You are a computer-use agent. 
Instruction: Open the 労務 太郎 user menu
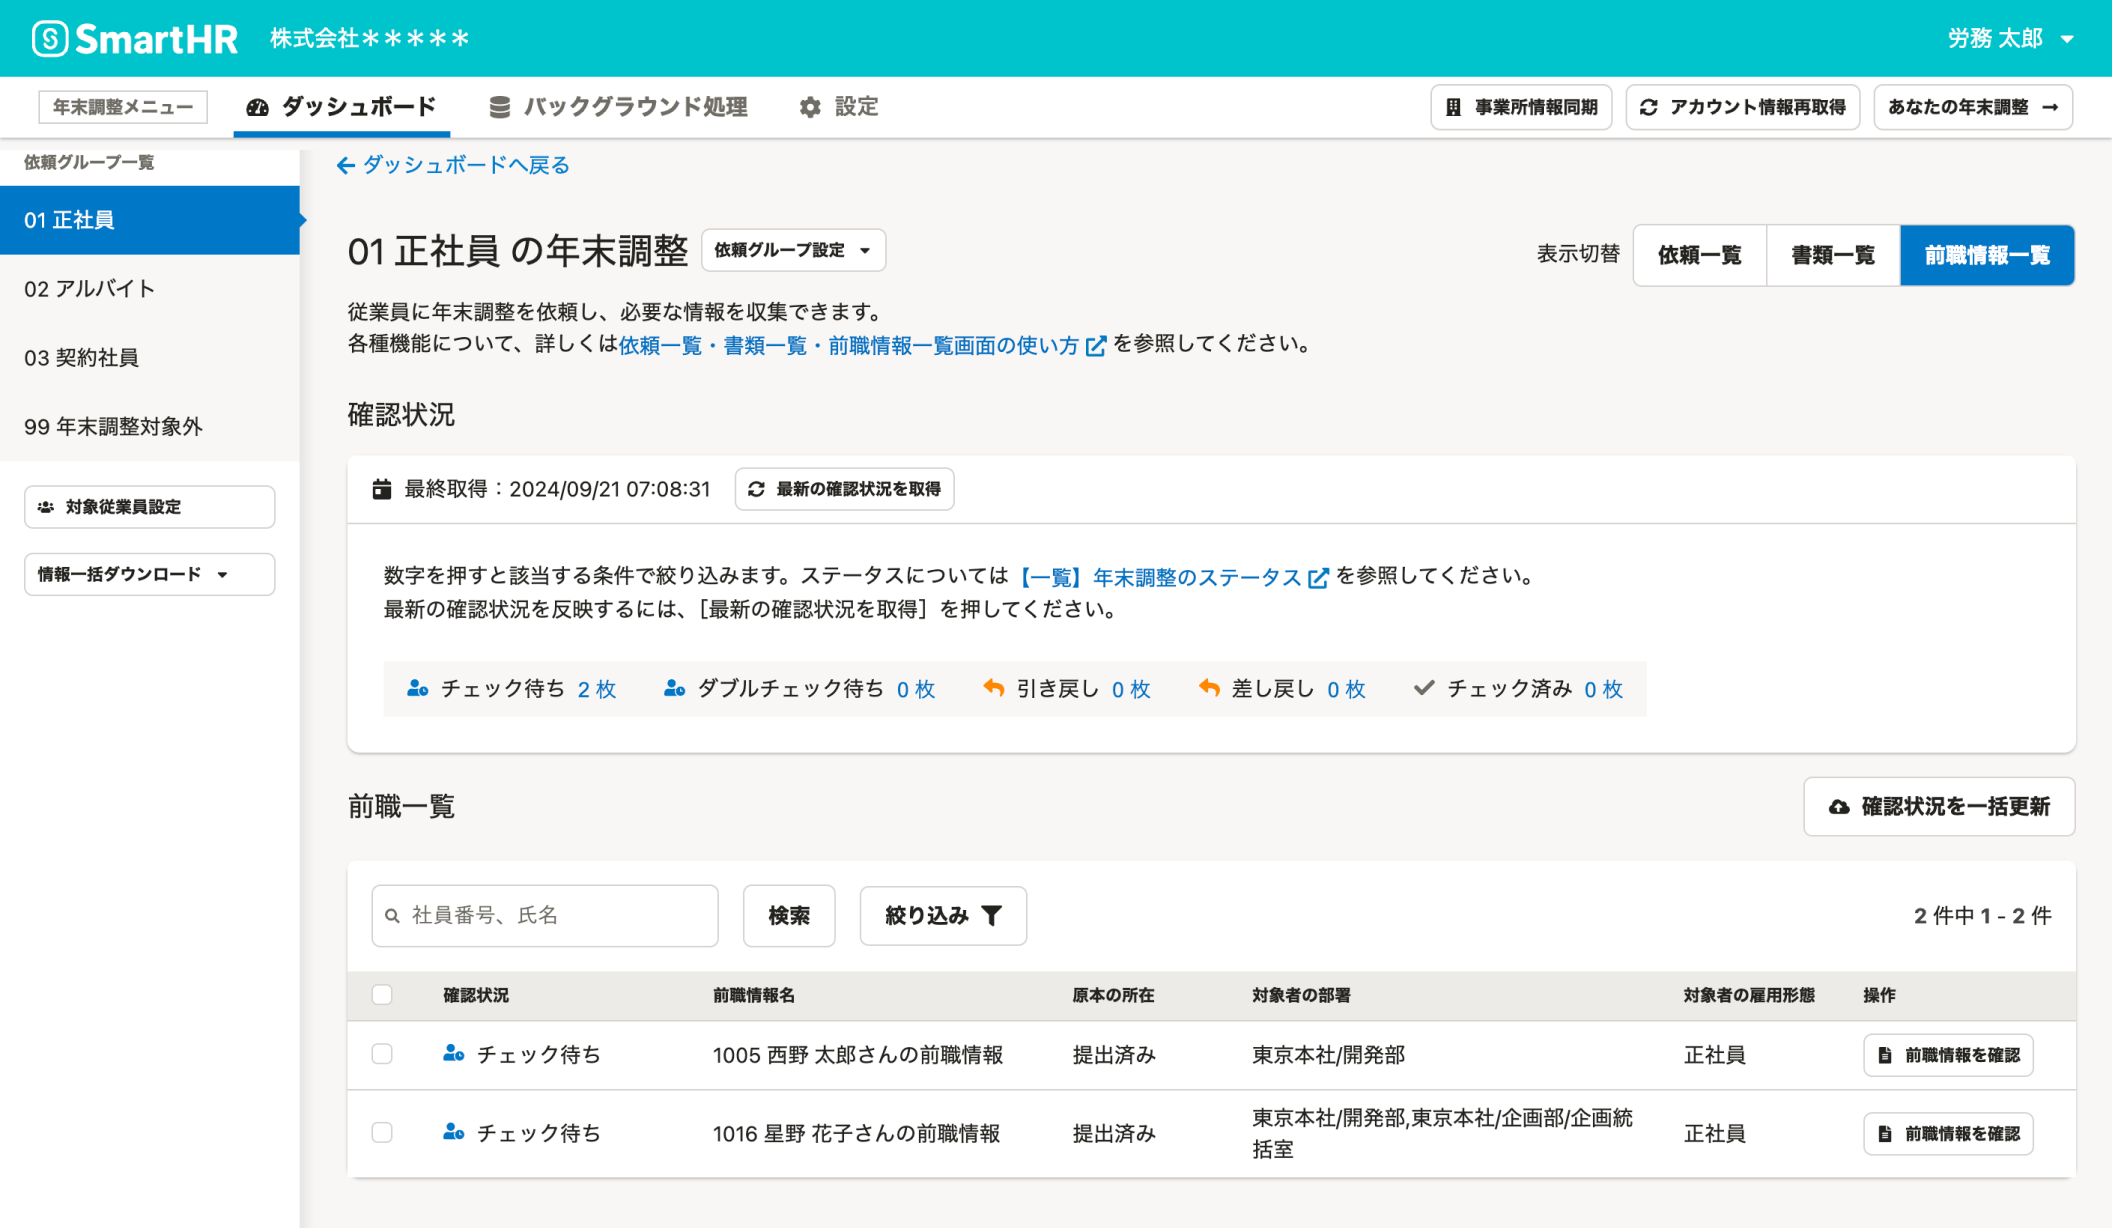pyautogui.click(x=2010, y=38)
